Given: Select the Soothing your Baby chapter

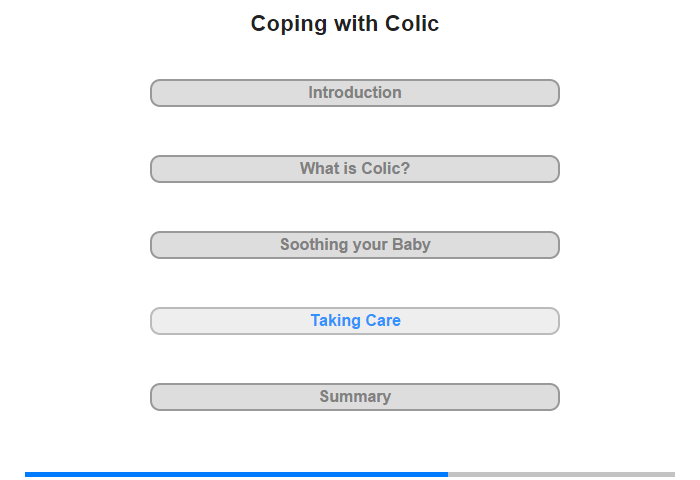Looking at the screenshot, I should [x=355, y=245].
